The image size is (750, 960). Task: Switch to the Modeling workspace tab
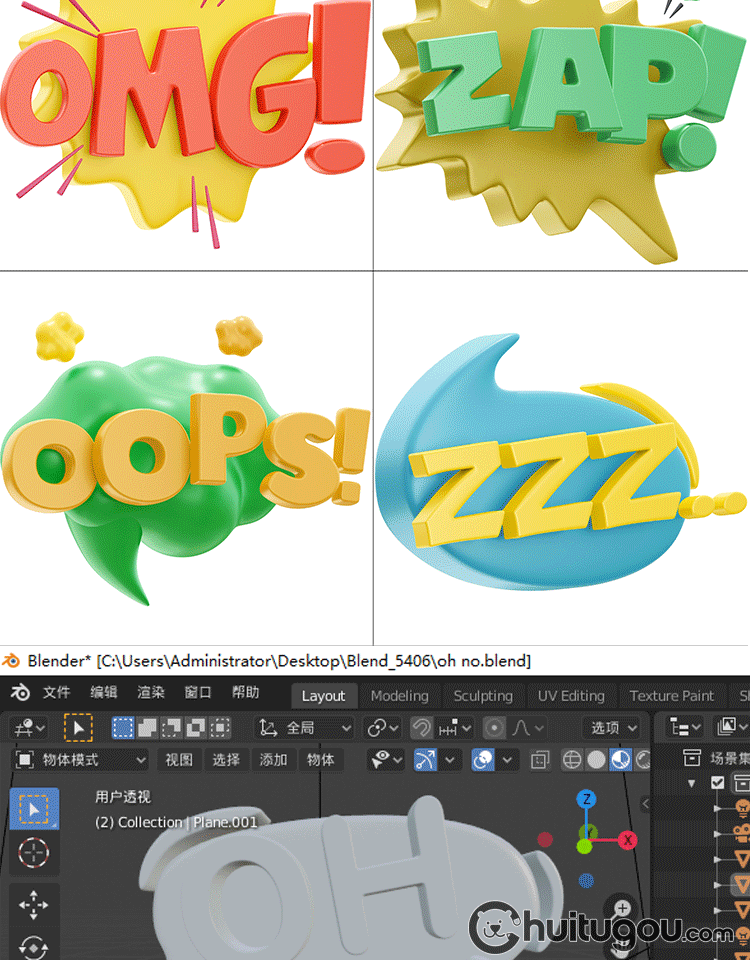[399, 696]
